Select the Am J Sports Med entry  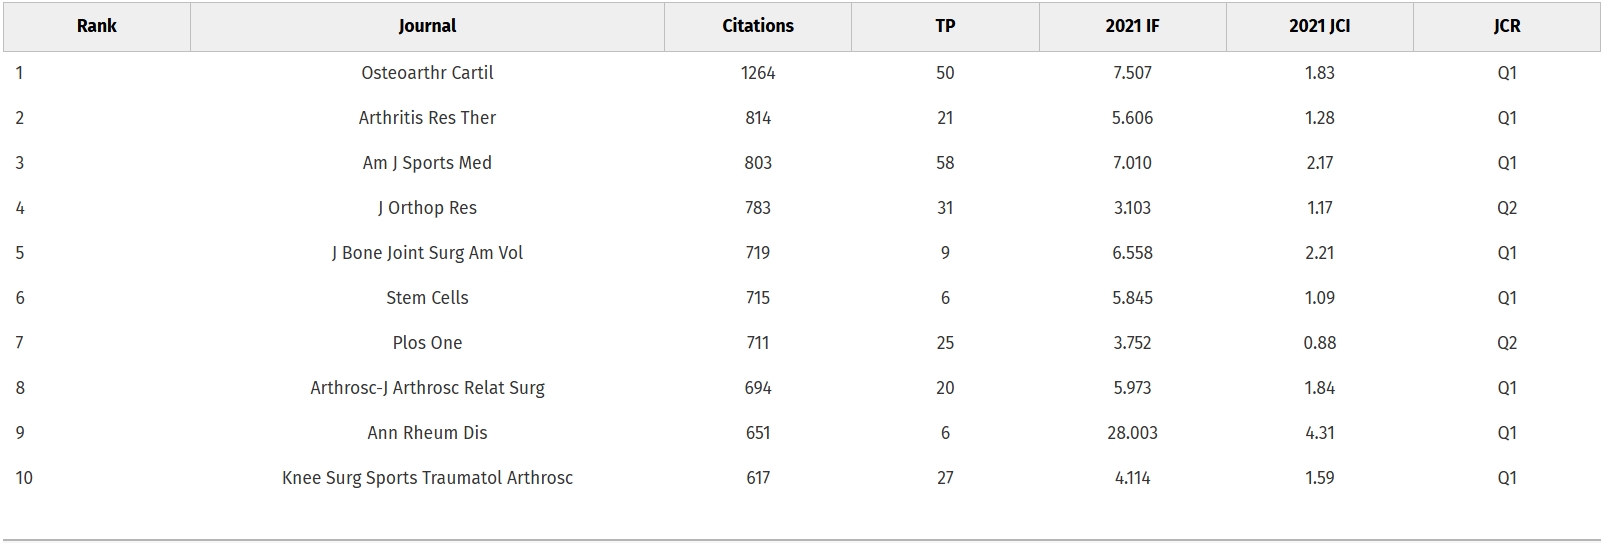point(427,163)
